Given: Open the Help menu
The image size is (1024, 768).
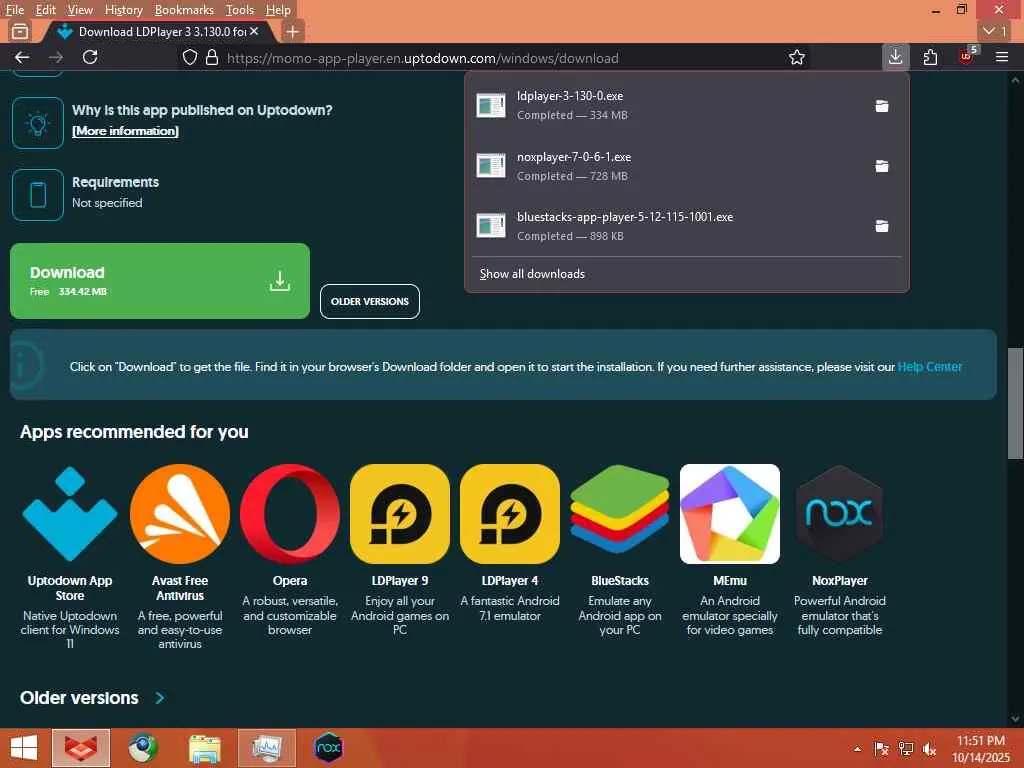Looking at the screenshot, I should pos(278,10).
